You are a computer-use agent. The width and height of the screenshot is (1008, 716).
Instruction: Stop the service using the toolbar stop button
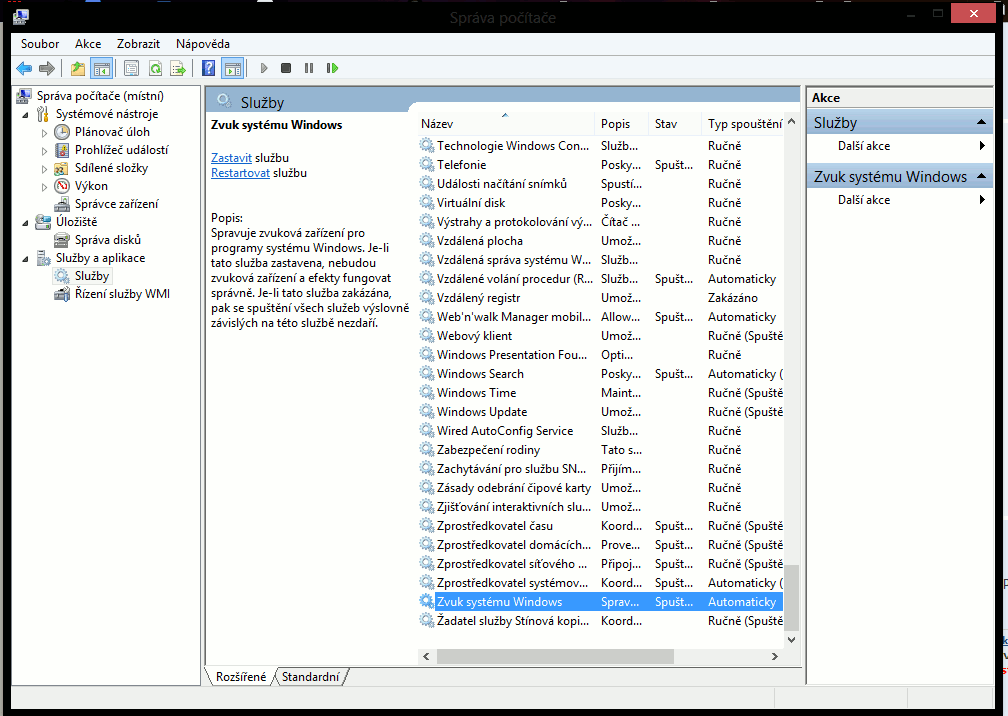286,68
